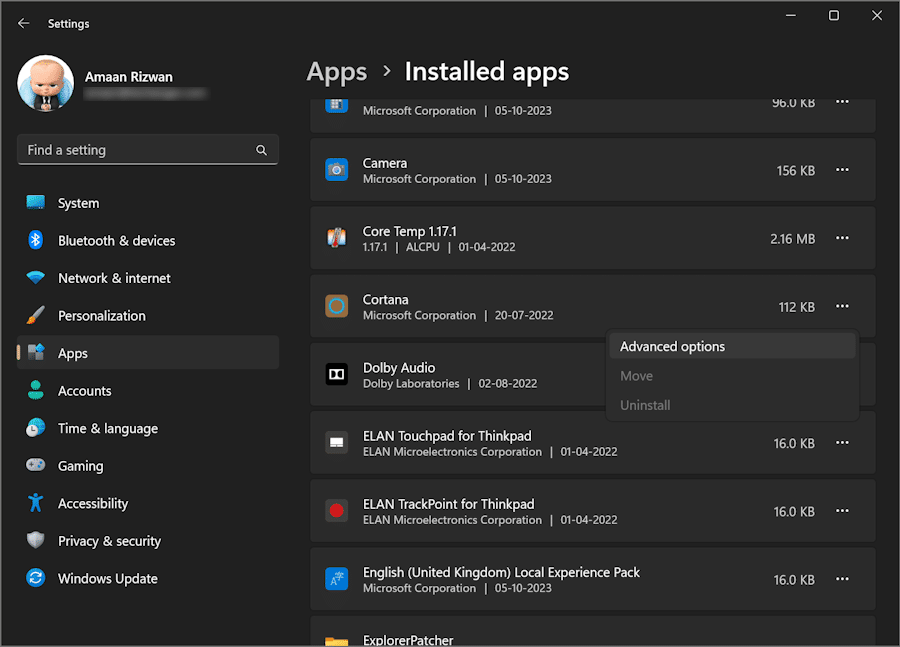Click the Accessibility figure icon
900x647 pixels.
36,503
